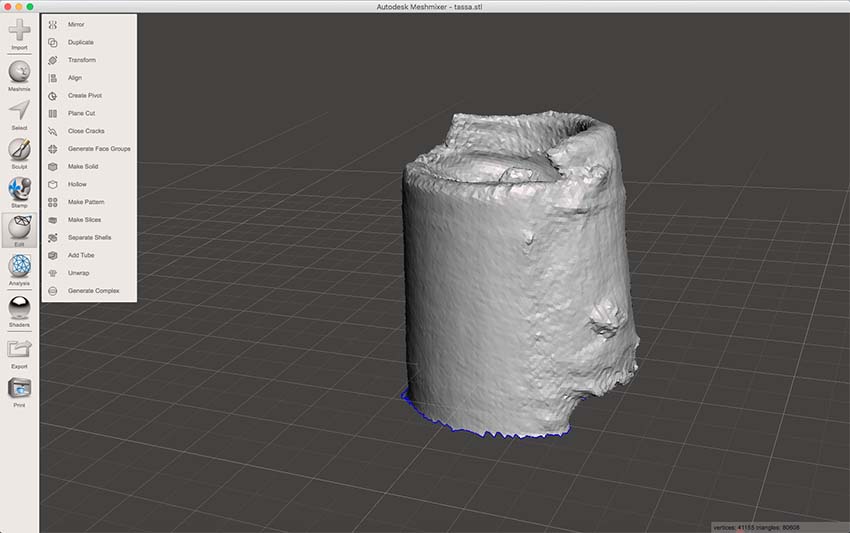The height and width of the screenshot is (533, 850).
Task: Choose Duplicate from the Edit menu
Action: (x=81, y=42)
